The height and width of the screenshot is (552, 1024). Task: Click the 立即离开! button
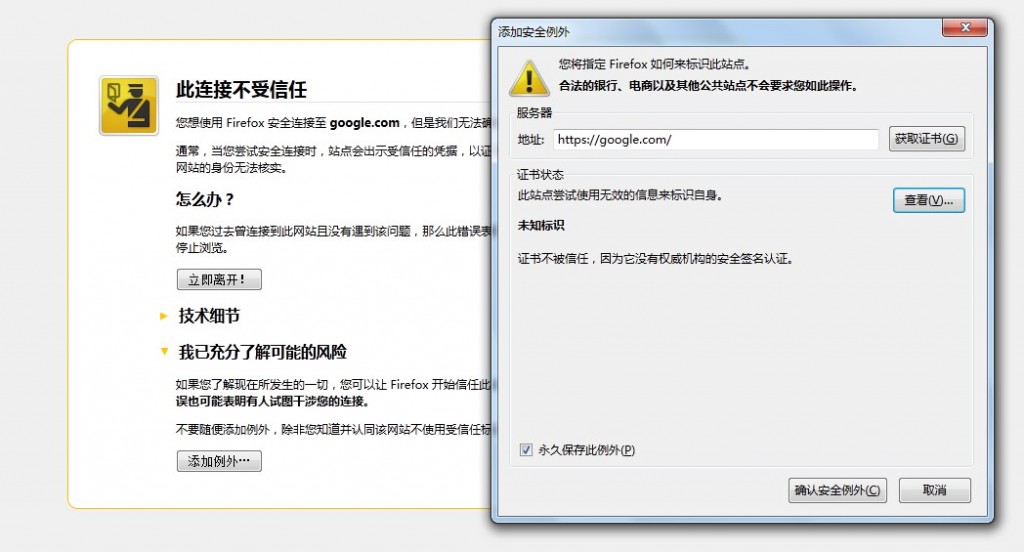point(219,280)
